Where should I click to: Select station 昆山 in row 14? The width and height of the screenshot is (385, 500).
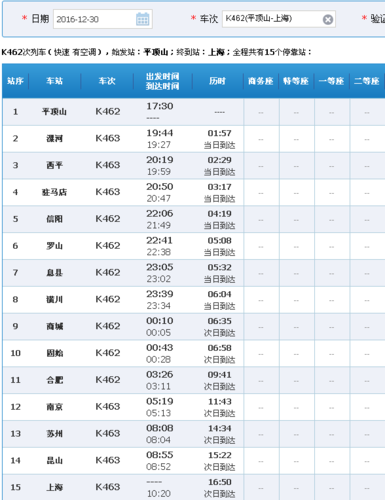[54, 460]
